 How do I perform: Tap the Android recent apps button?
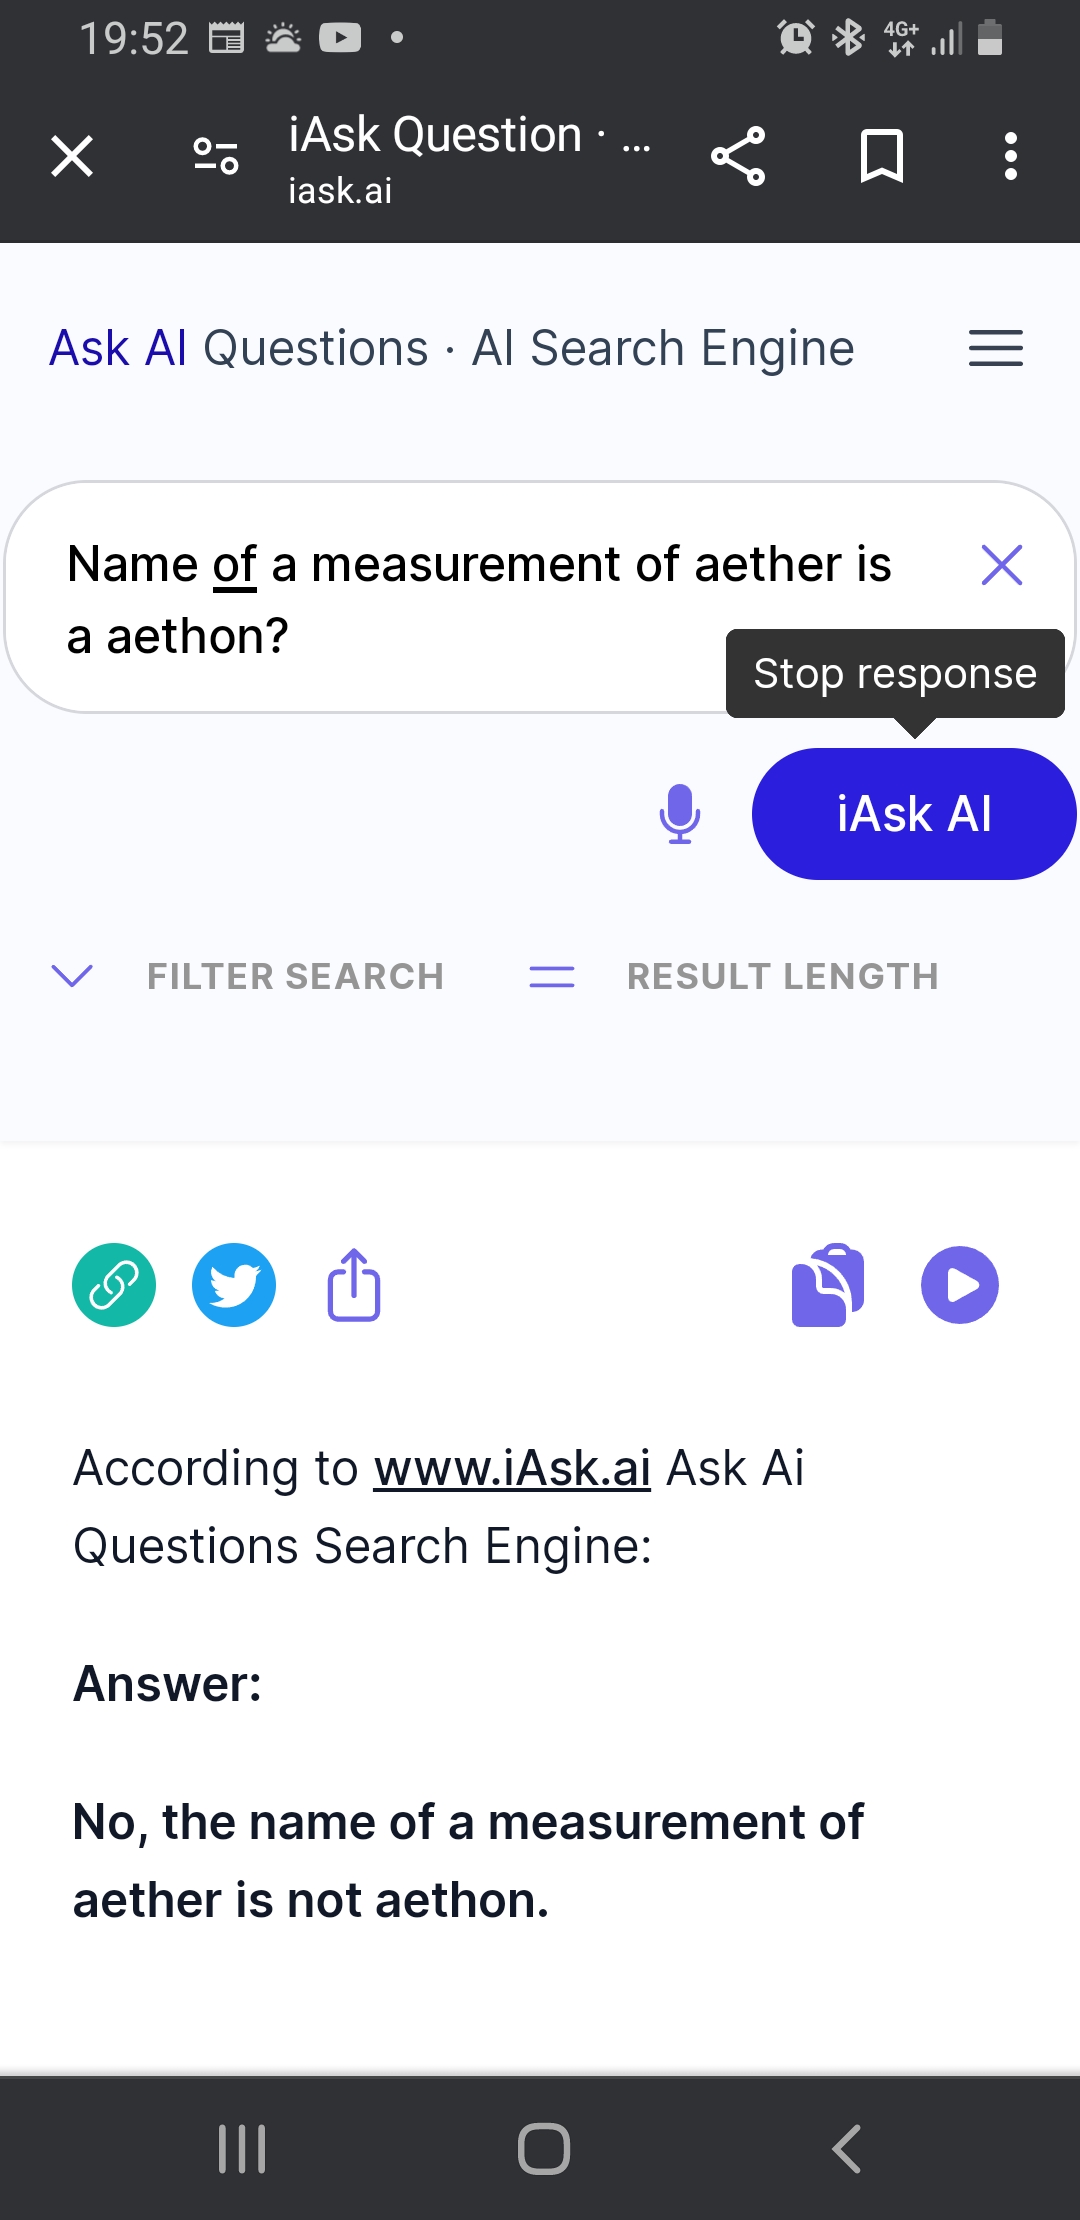click(x=242, y=2148)
